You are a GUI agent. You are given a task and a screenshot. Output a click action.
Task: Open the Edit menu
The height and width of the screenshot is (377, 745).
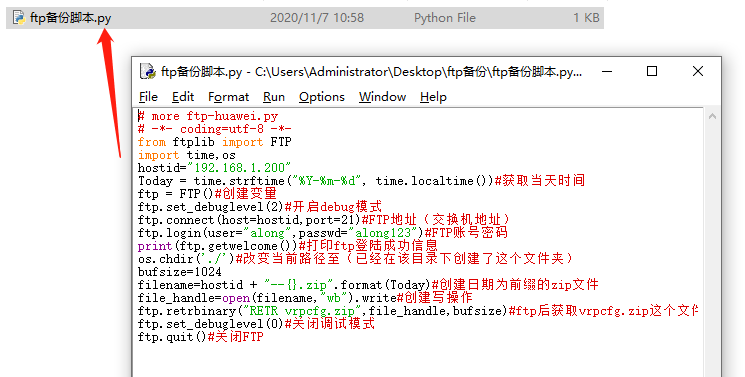pyautogui.click(x=183, y=97)
